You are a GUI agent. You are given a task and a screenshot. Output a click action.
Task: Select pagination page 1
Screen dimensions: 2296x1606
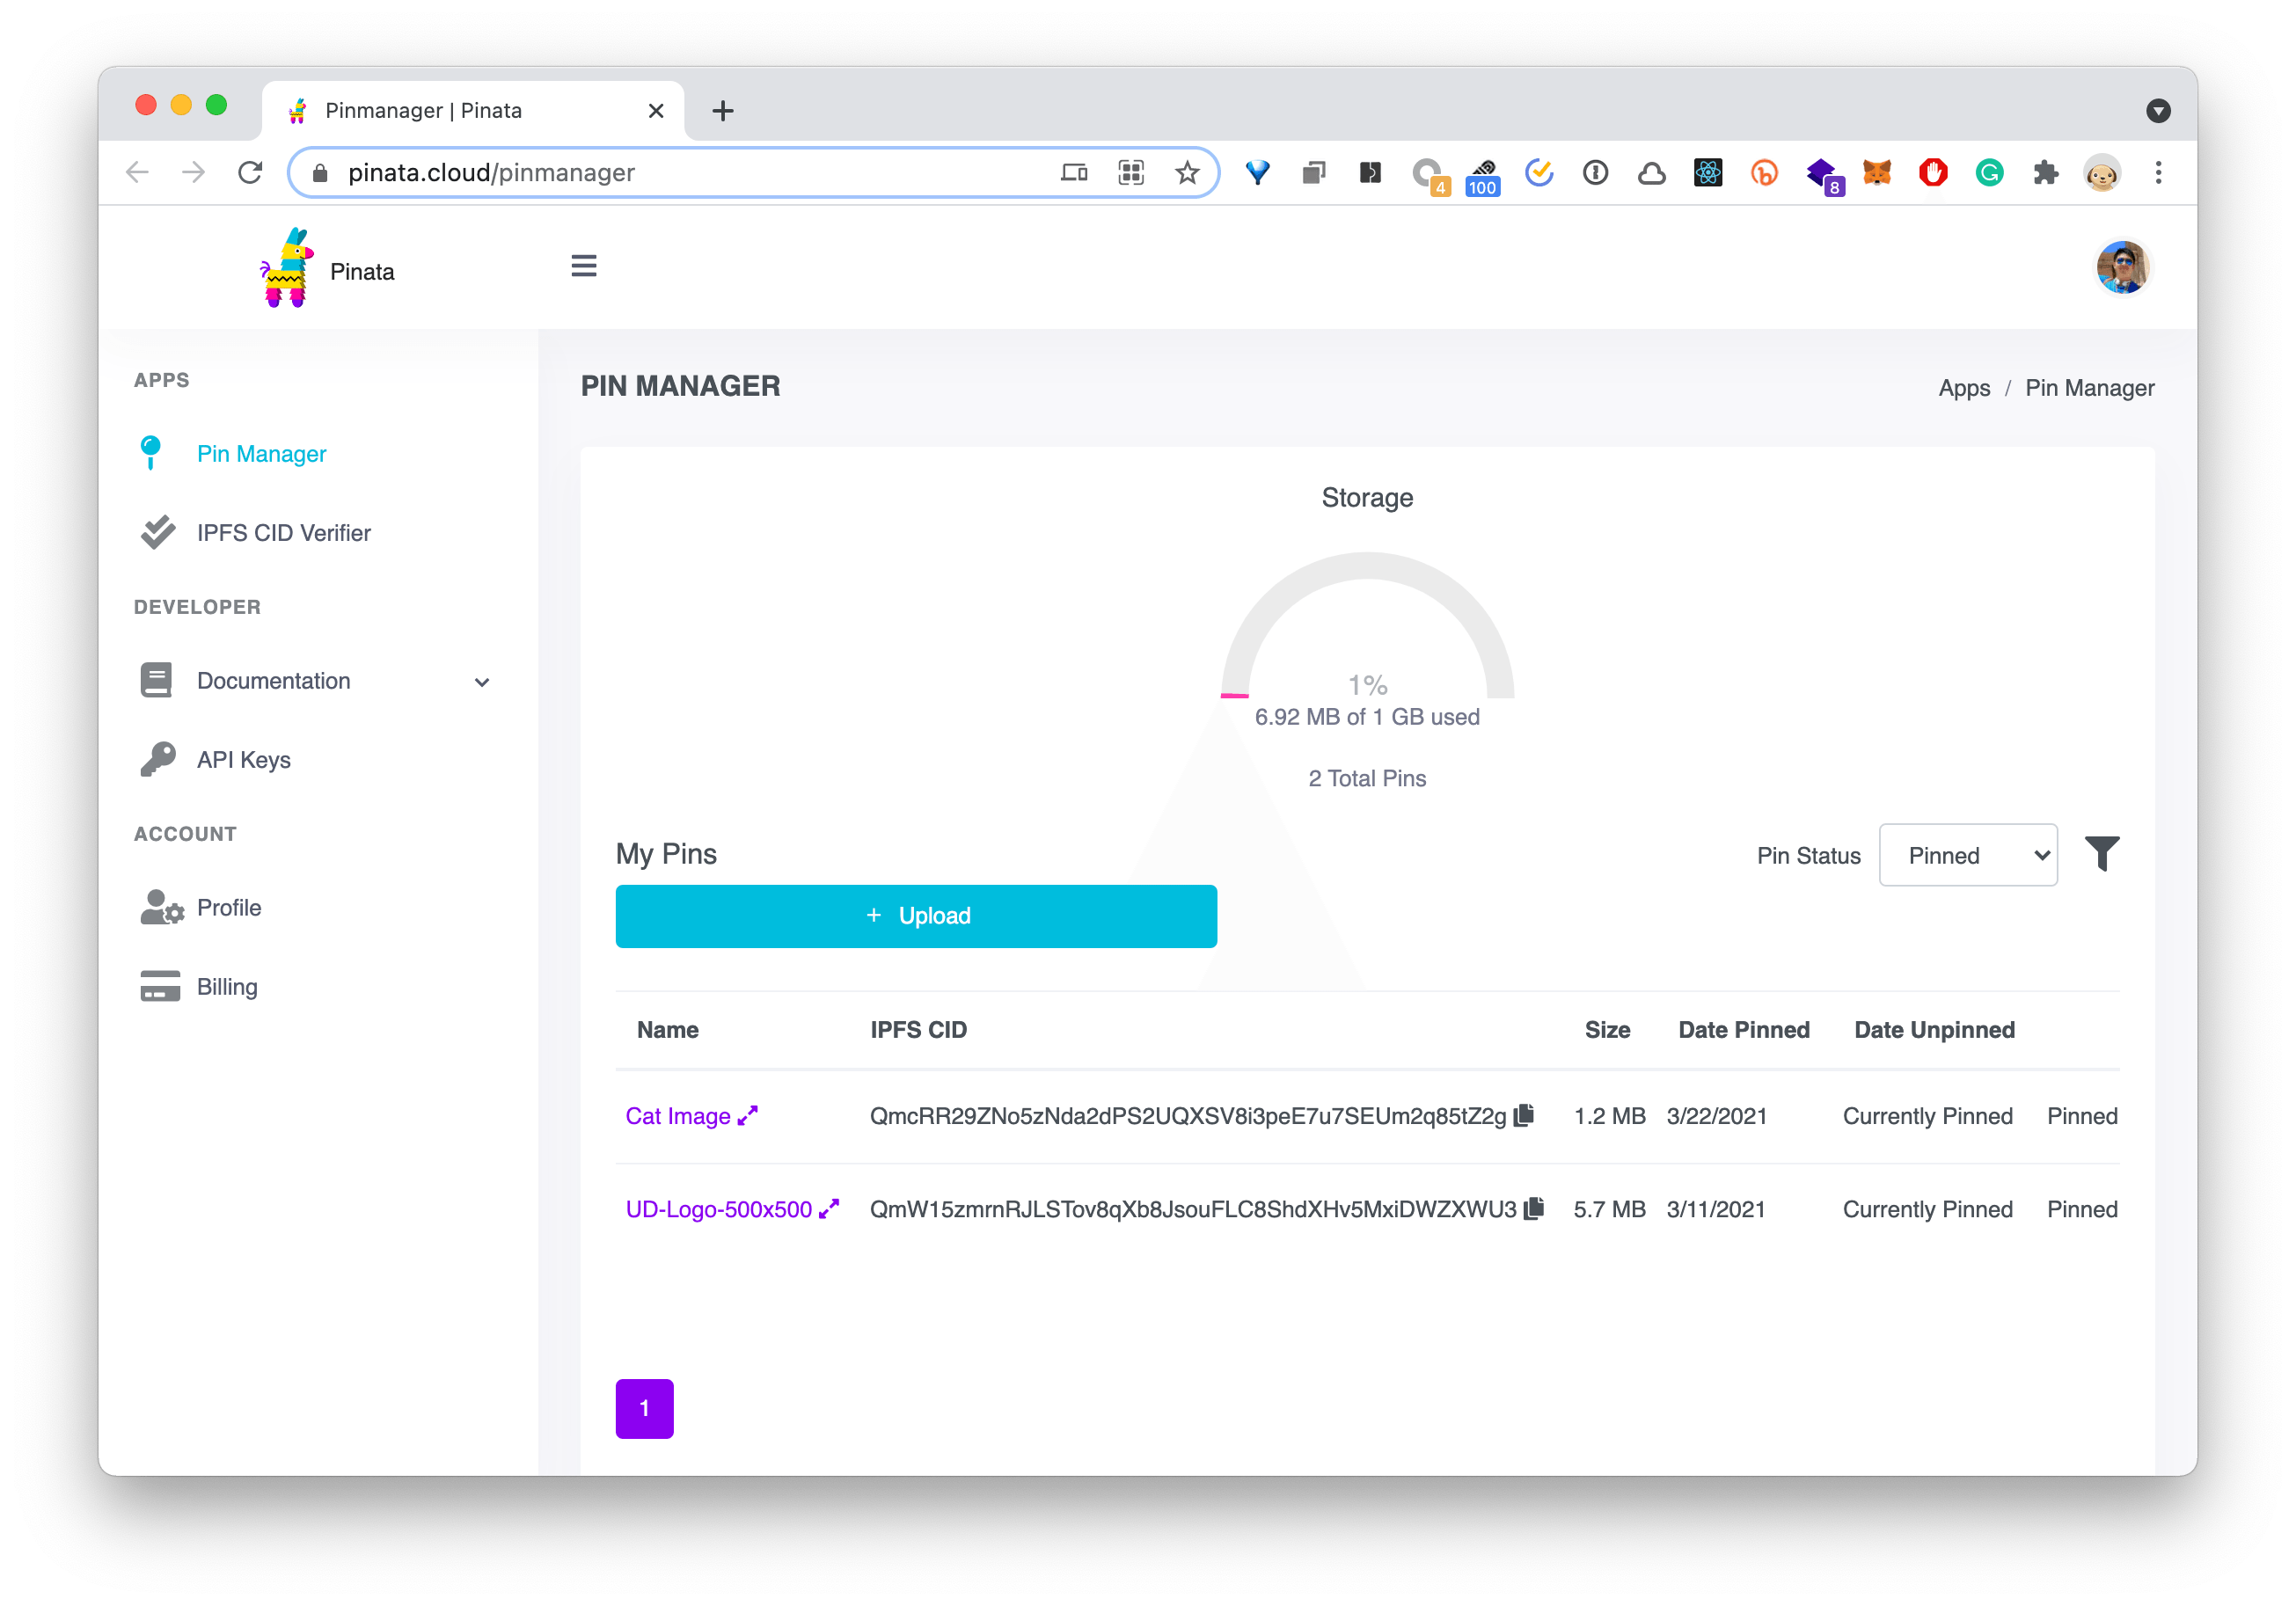(x=644, y=1408)
